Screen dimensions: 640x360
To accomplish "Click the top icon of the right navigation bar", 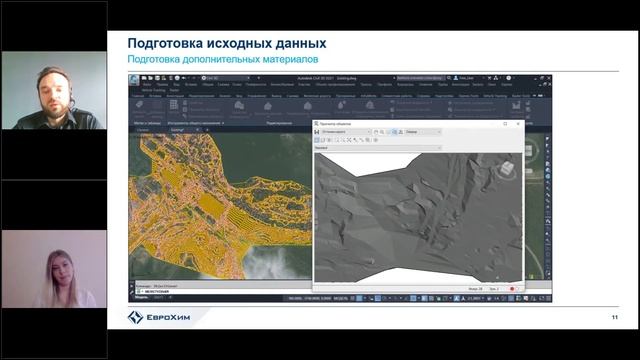I will pyautogui.click(x=548, y=139).
